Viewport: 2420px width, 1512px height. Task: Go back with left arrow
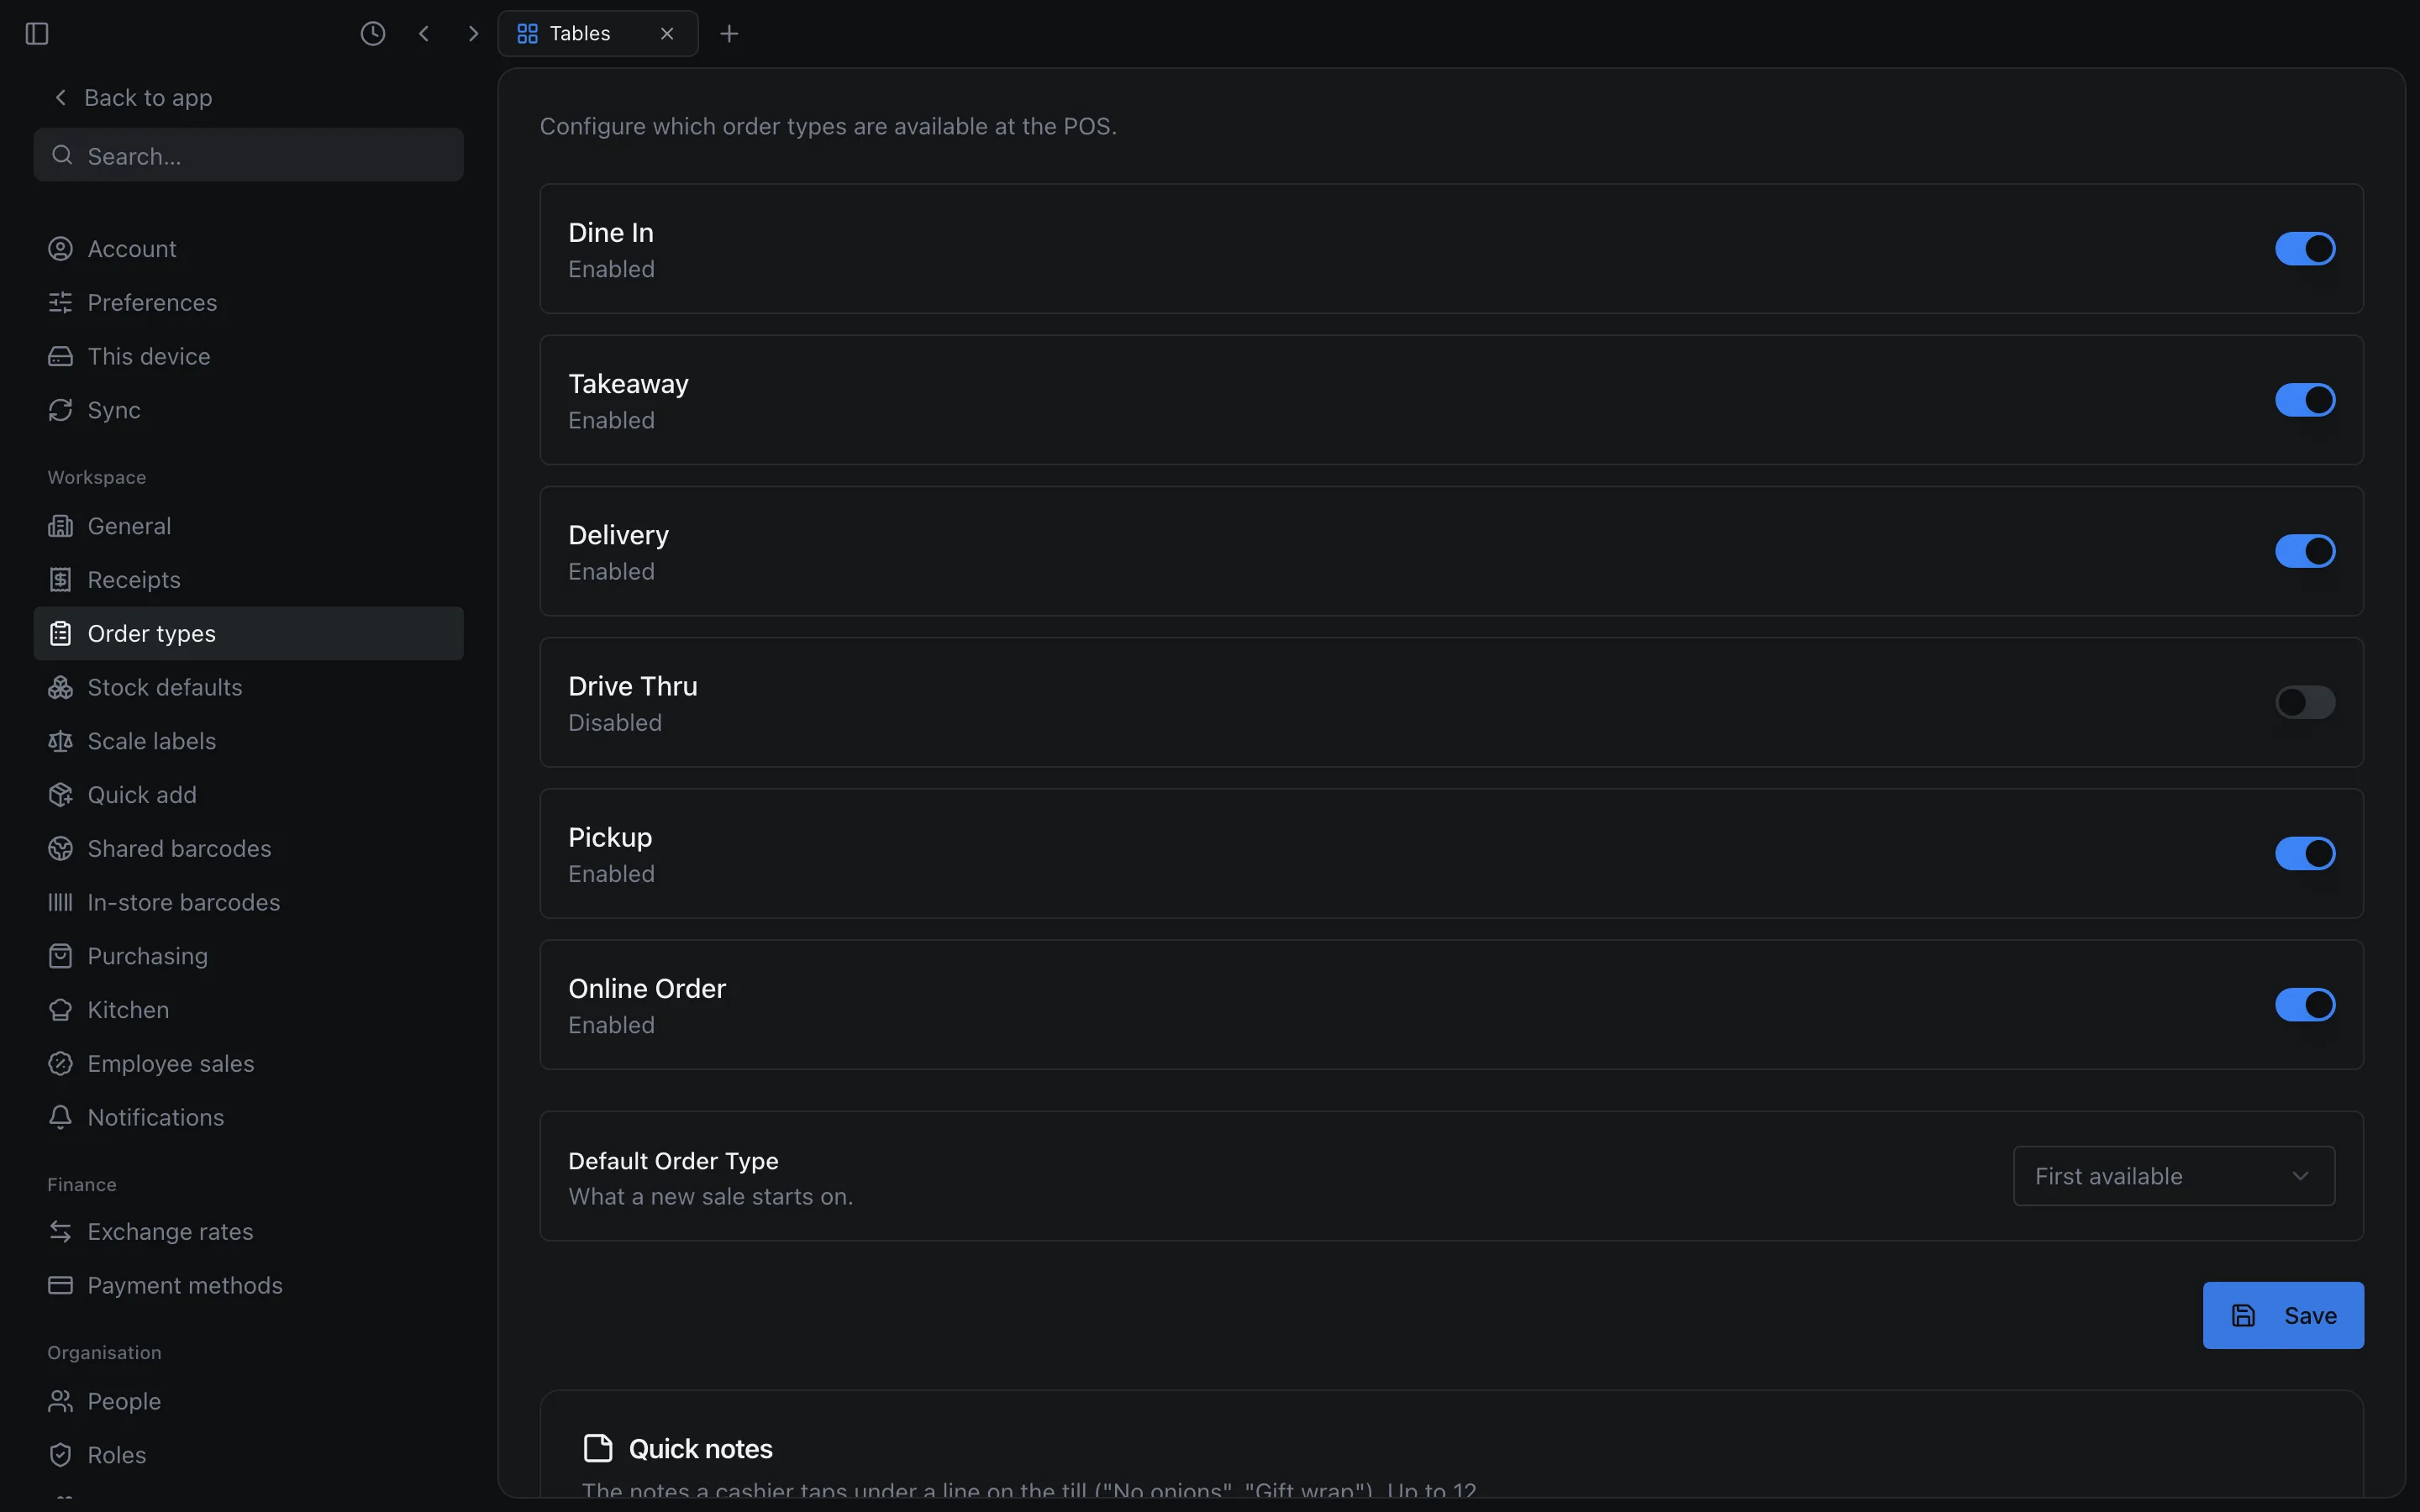(x=424, y=34)
